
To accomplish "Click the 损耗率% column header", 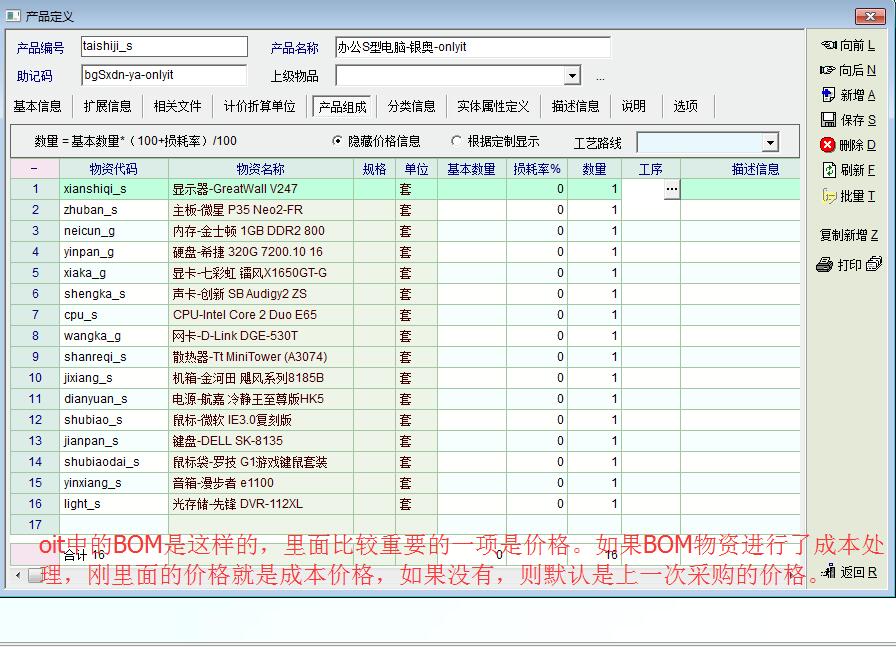I will click(x=537, y=169).
